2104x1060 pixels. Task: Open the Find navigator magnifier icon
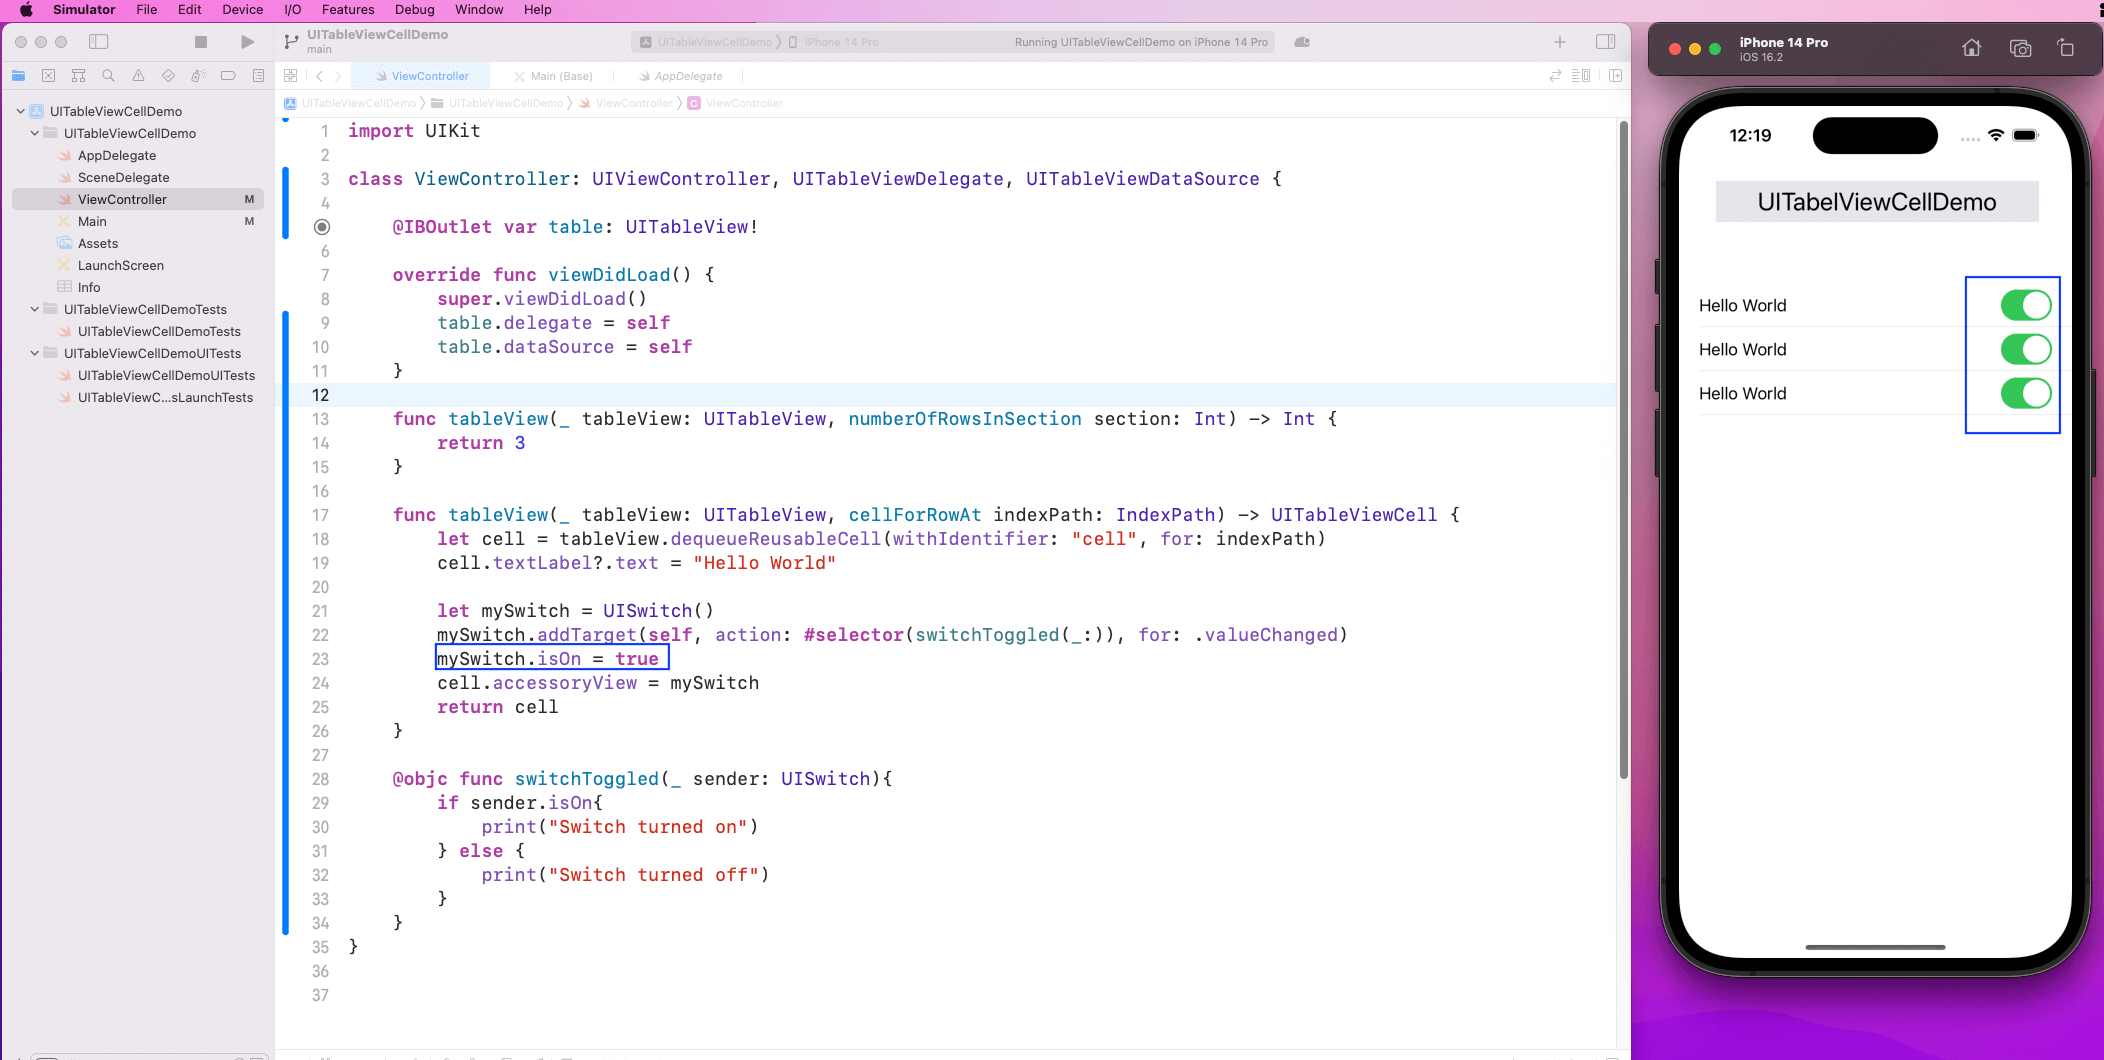(108, 76)
